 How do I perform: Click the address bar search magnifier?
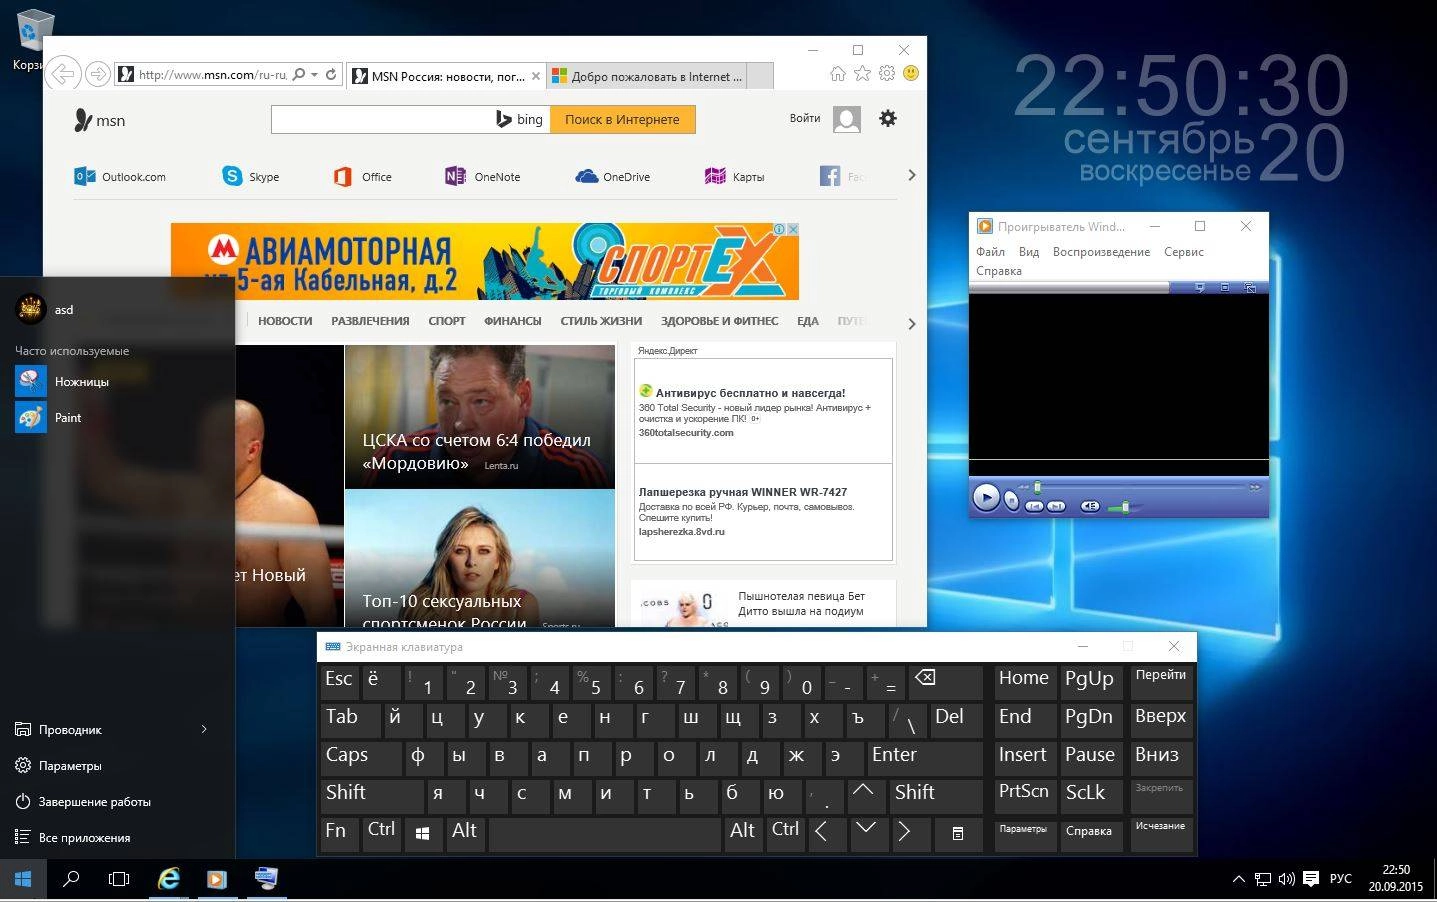pos(298,74)
